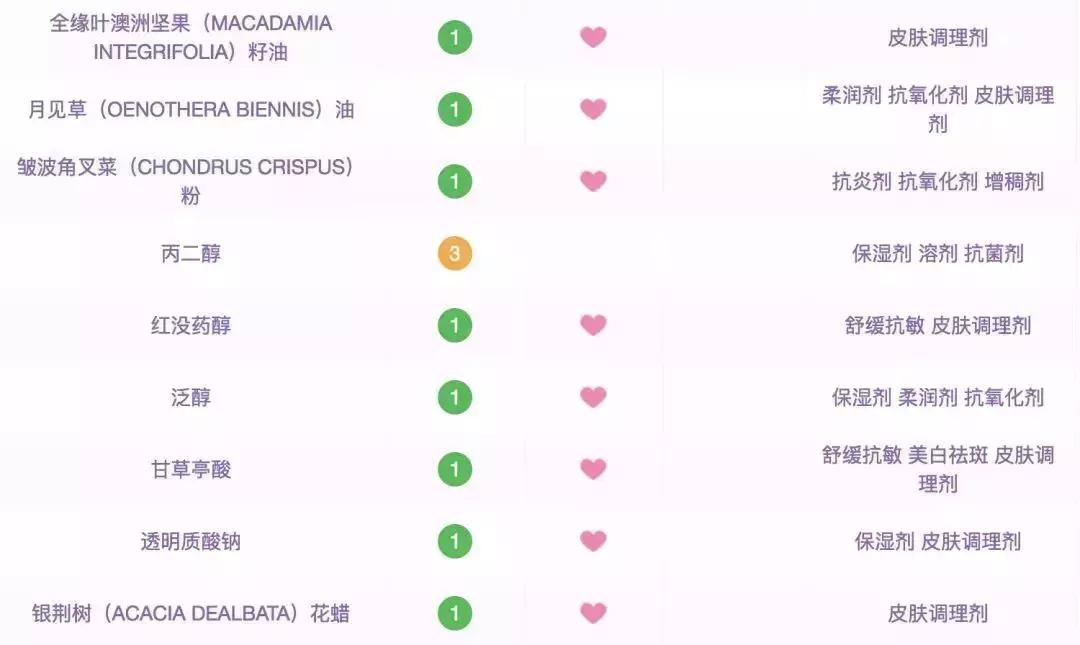Click the orange safety score 3 for 丙二醇

(x=454, y=253)
